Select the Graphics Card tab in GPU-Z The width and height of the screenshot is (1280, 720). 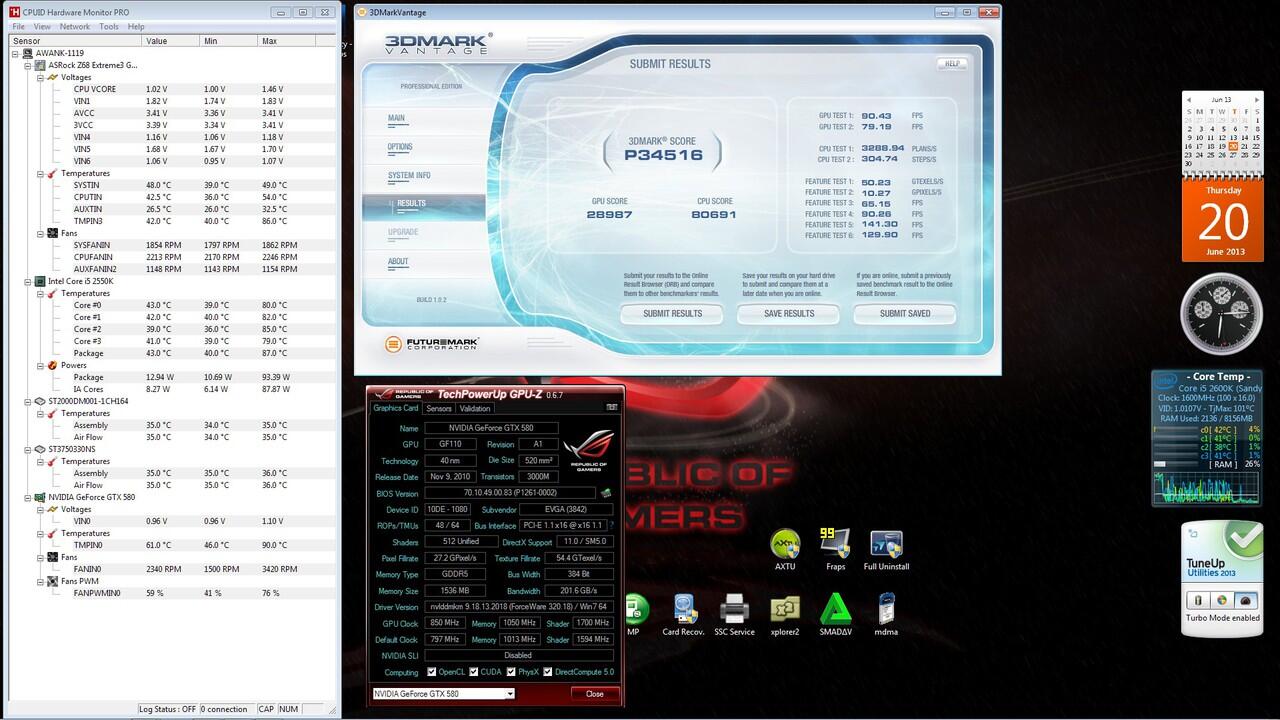click(396, 408)
